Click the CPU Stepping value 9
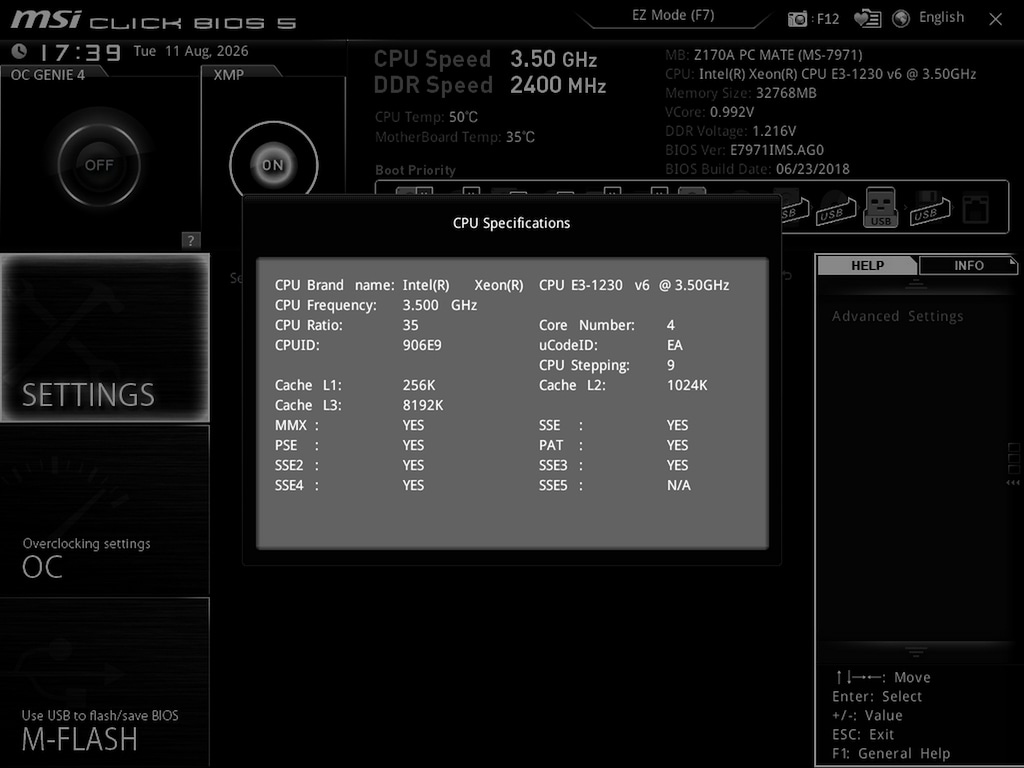The height and width of the screenshot is (768, 1024). click(671, 365)
